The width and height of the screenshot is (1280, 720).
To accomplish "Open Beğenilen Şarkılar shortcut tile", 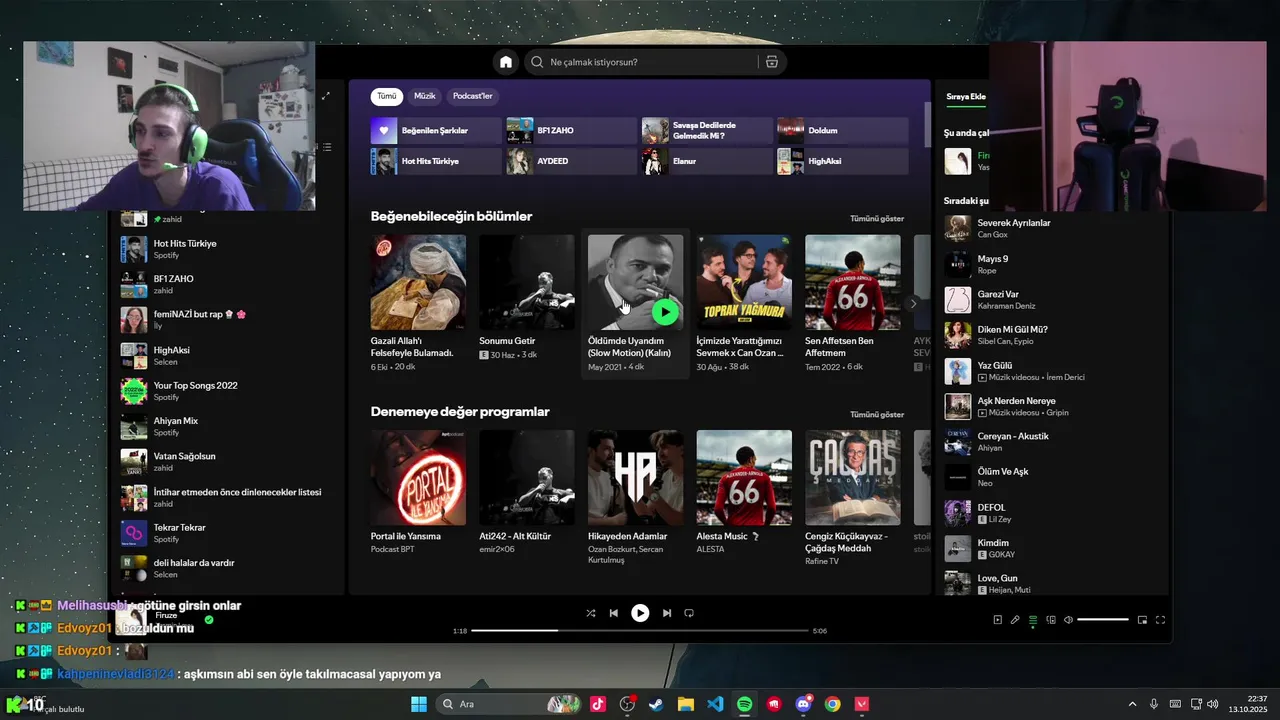I will click(436, 131).
